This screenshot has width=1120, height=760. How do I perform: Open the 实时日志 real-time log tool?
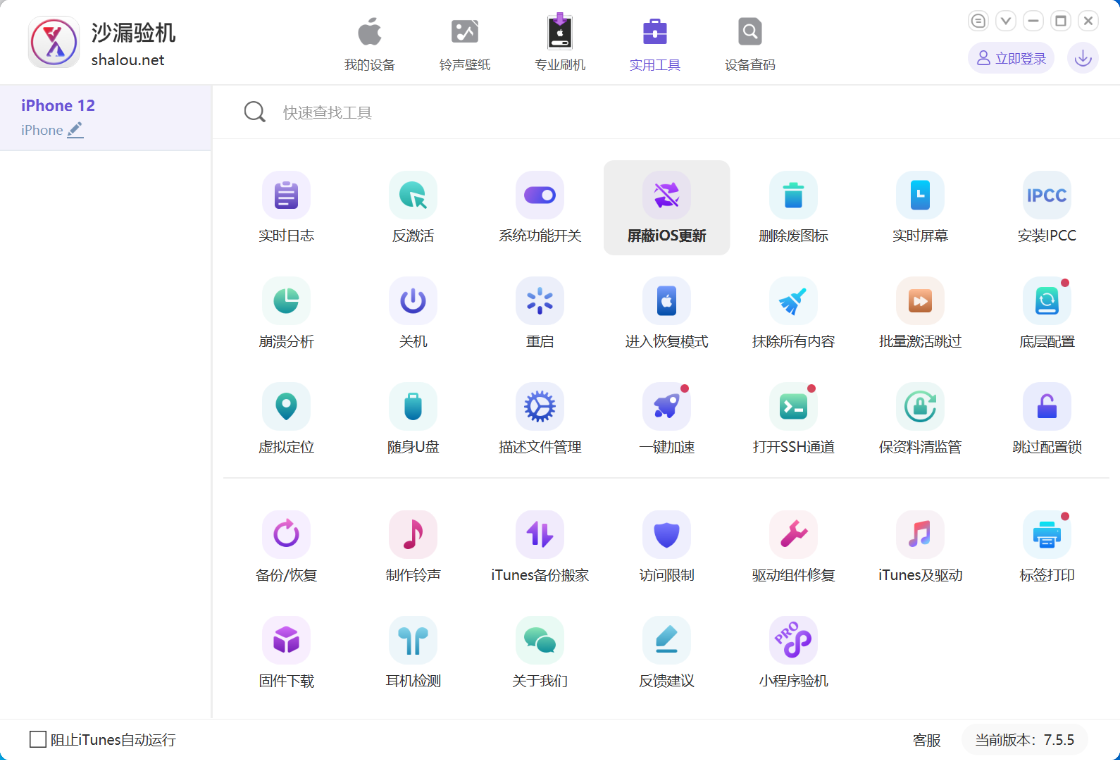pyautogui.click(x=286, y=196)
